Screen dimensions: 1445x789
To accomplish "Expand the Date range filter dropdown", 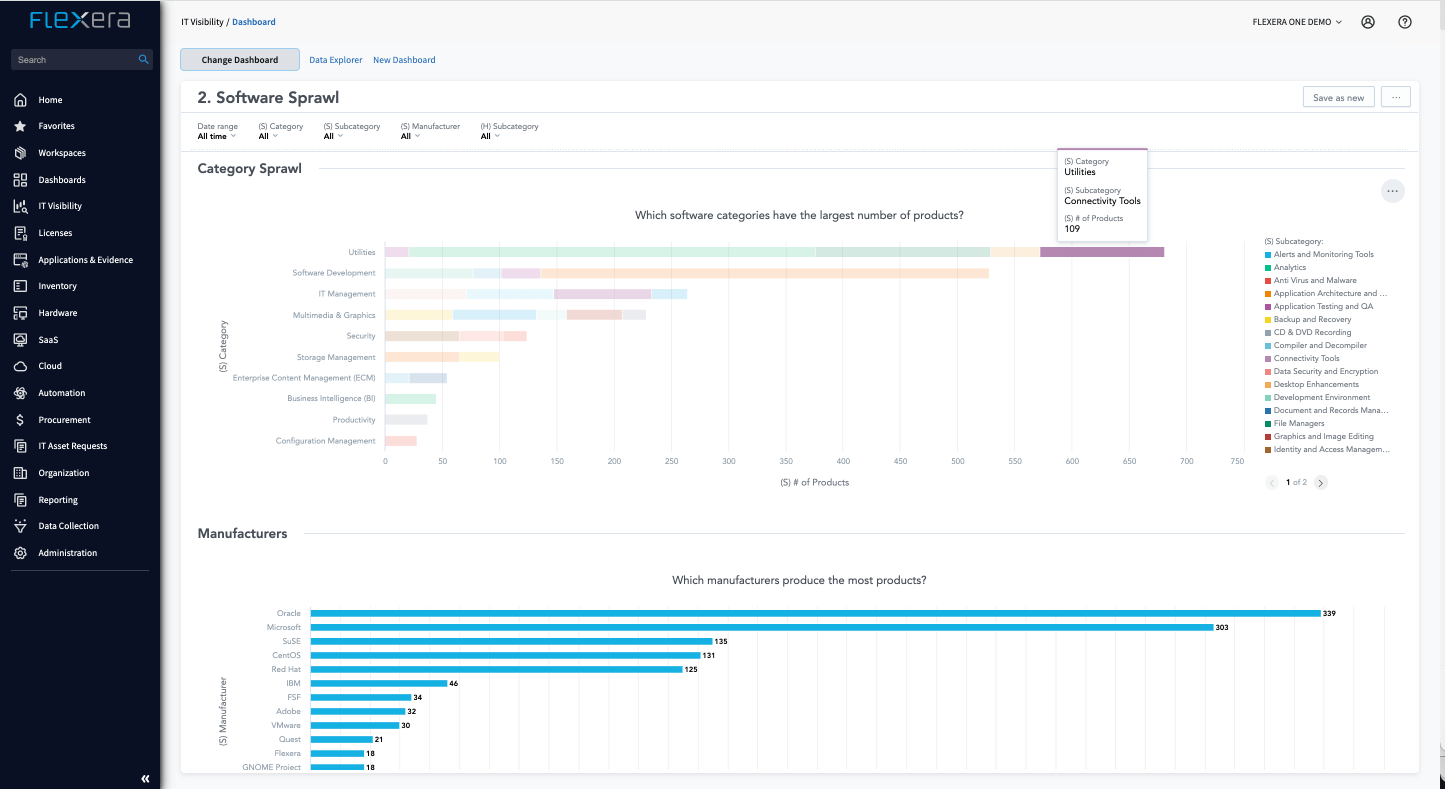I will (217, 136).
